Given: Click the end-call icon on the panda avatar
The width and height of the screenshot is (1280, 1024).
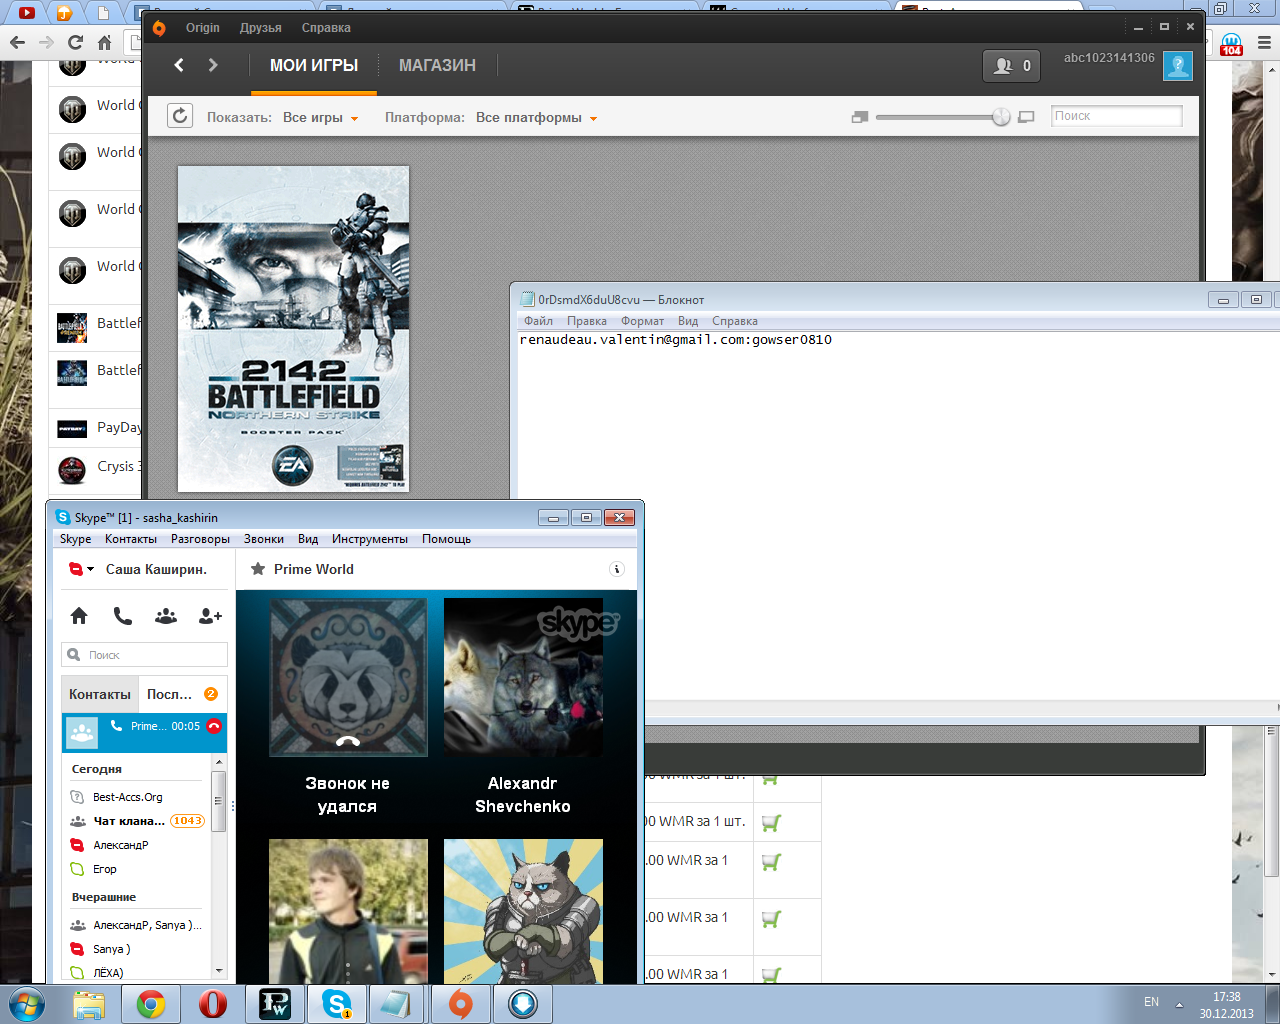Looking at the screenshot, I should (x=348, y=742).
